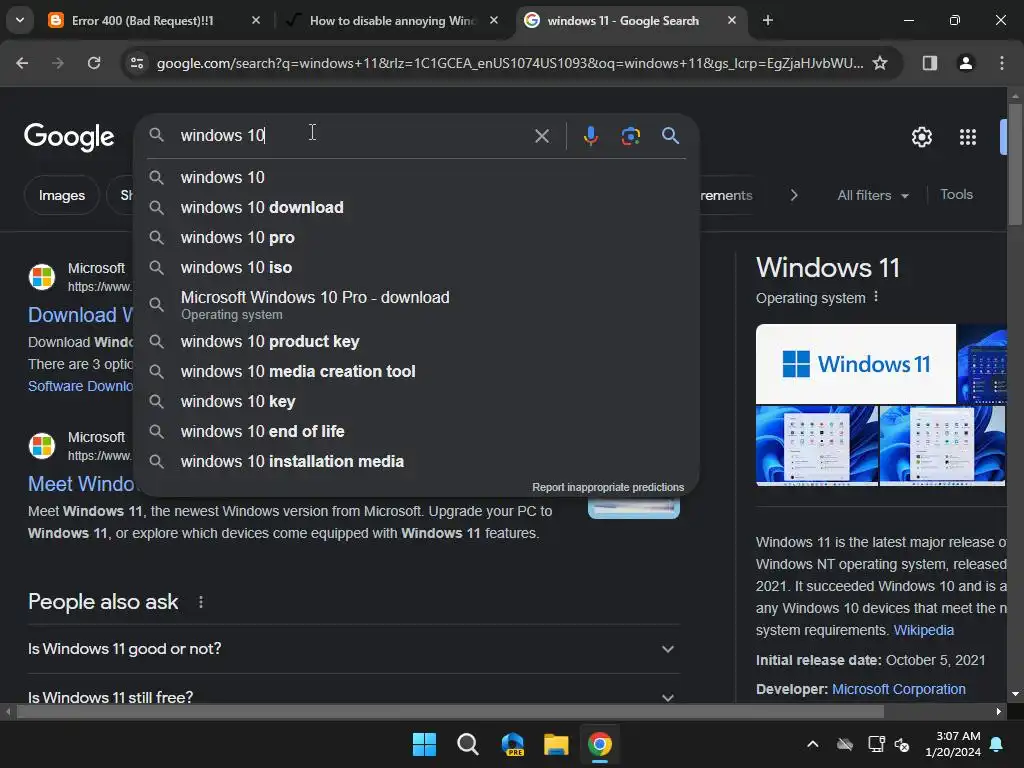Open the Microsoft Corporation developer link

(899, 689)
